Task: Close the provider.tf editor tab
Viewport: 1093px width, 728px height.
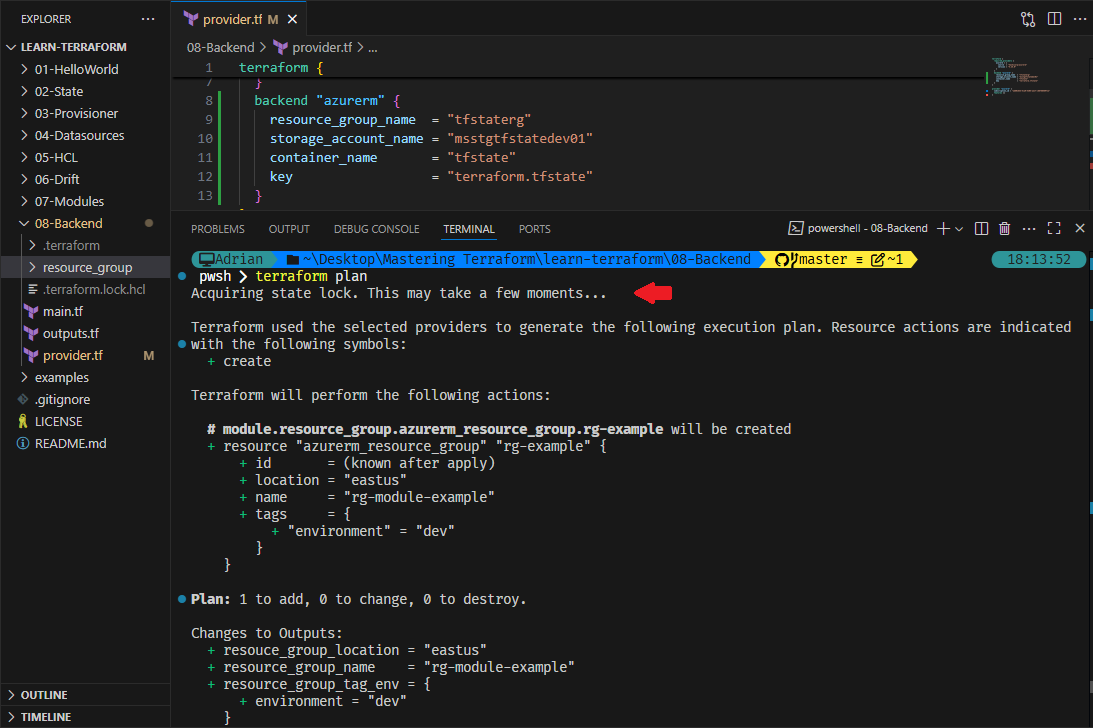Action: click(x=293, y=20)
